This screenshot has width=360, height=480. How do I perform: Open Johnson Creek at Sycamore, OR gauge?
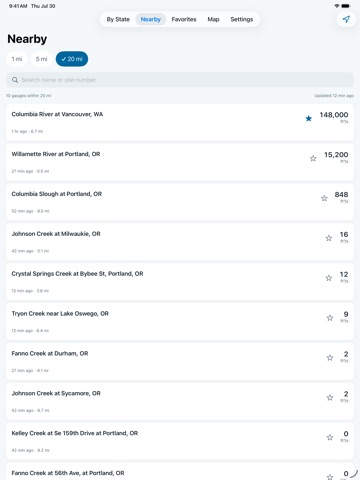coord(180,401)
